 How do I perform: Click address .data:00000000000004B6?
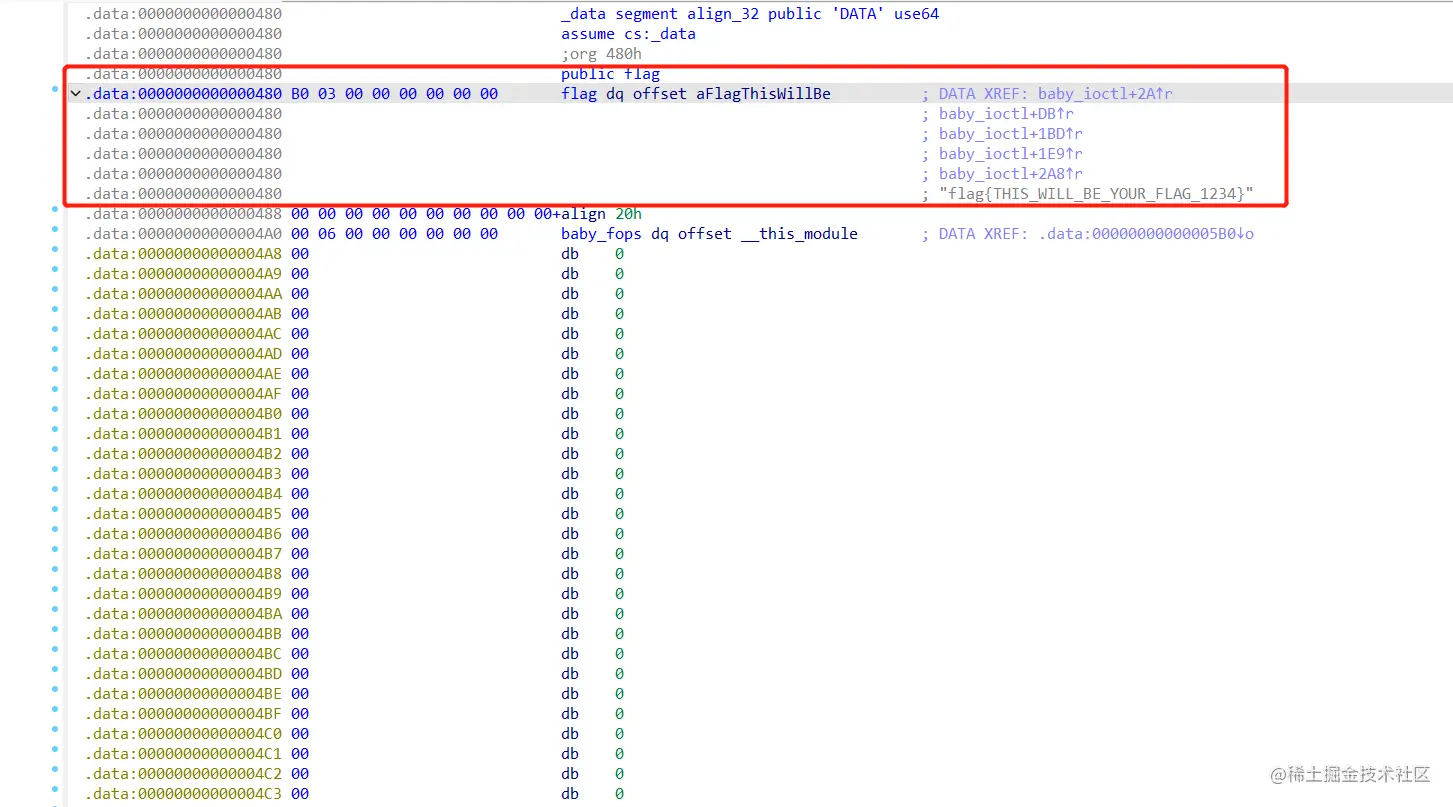pos(183,534)
